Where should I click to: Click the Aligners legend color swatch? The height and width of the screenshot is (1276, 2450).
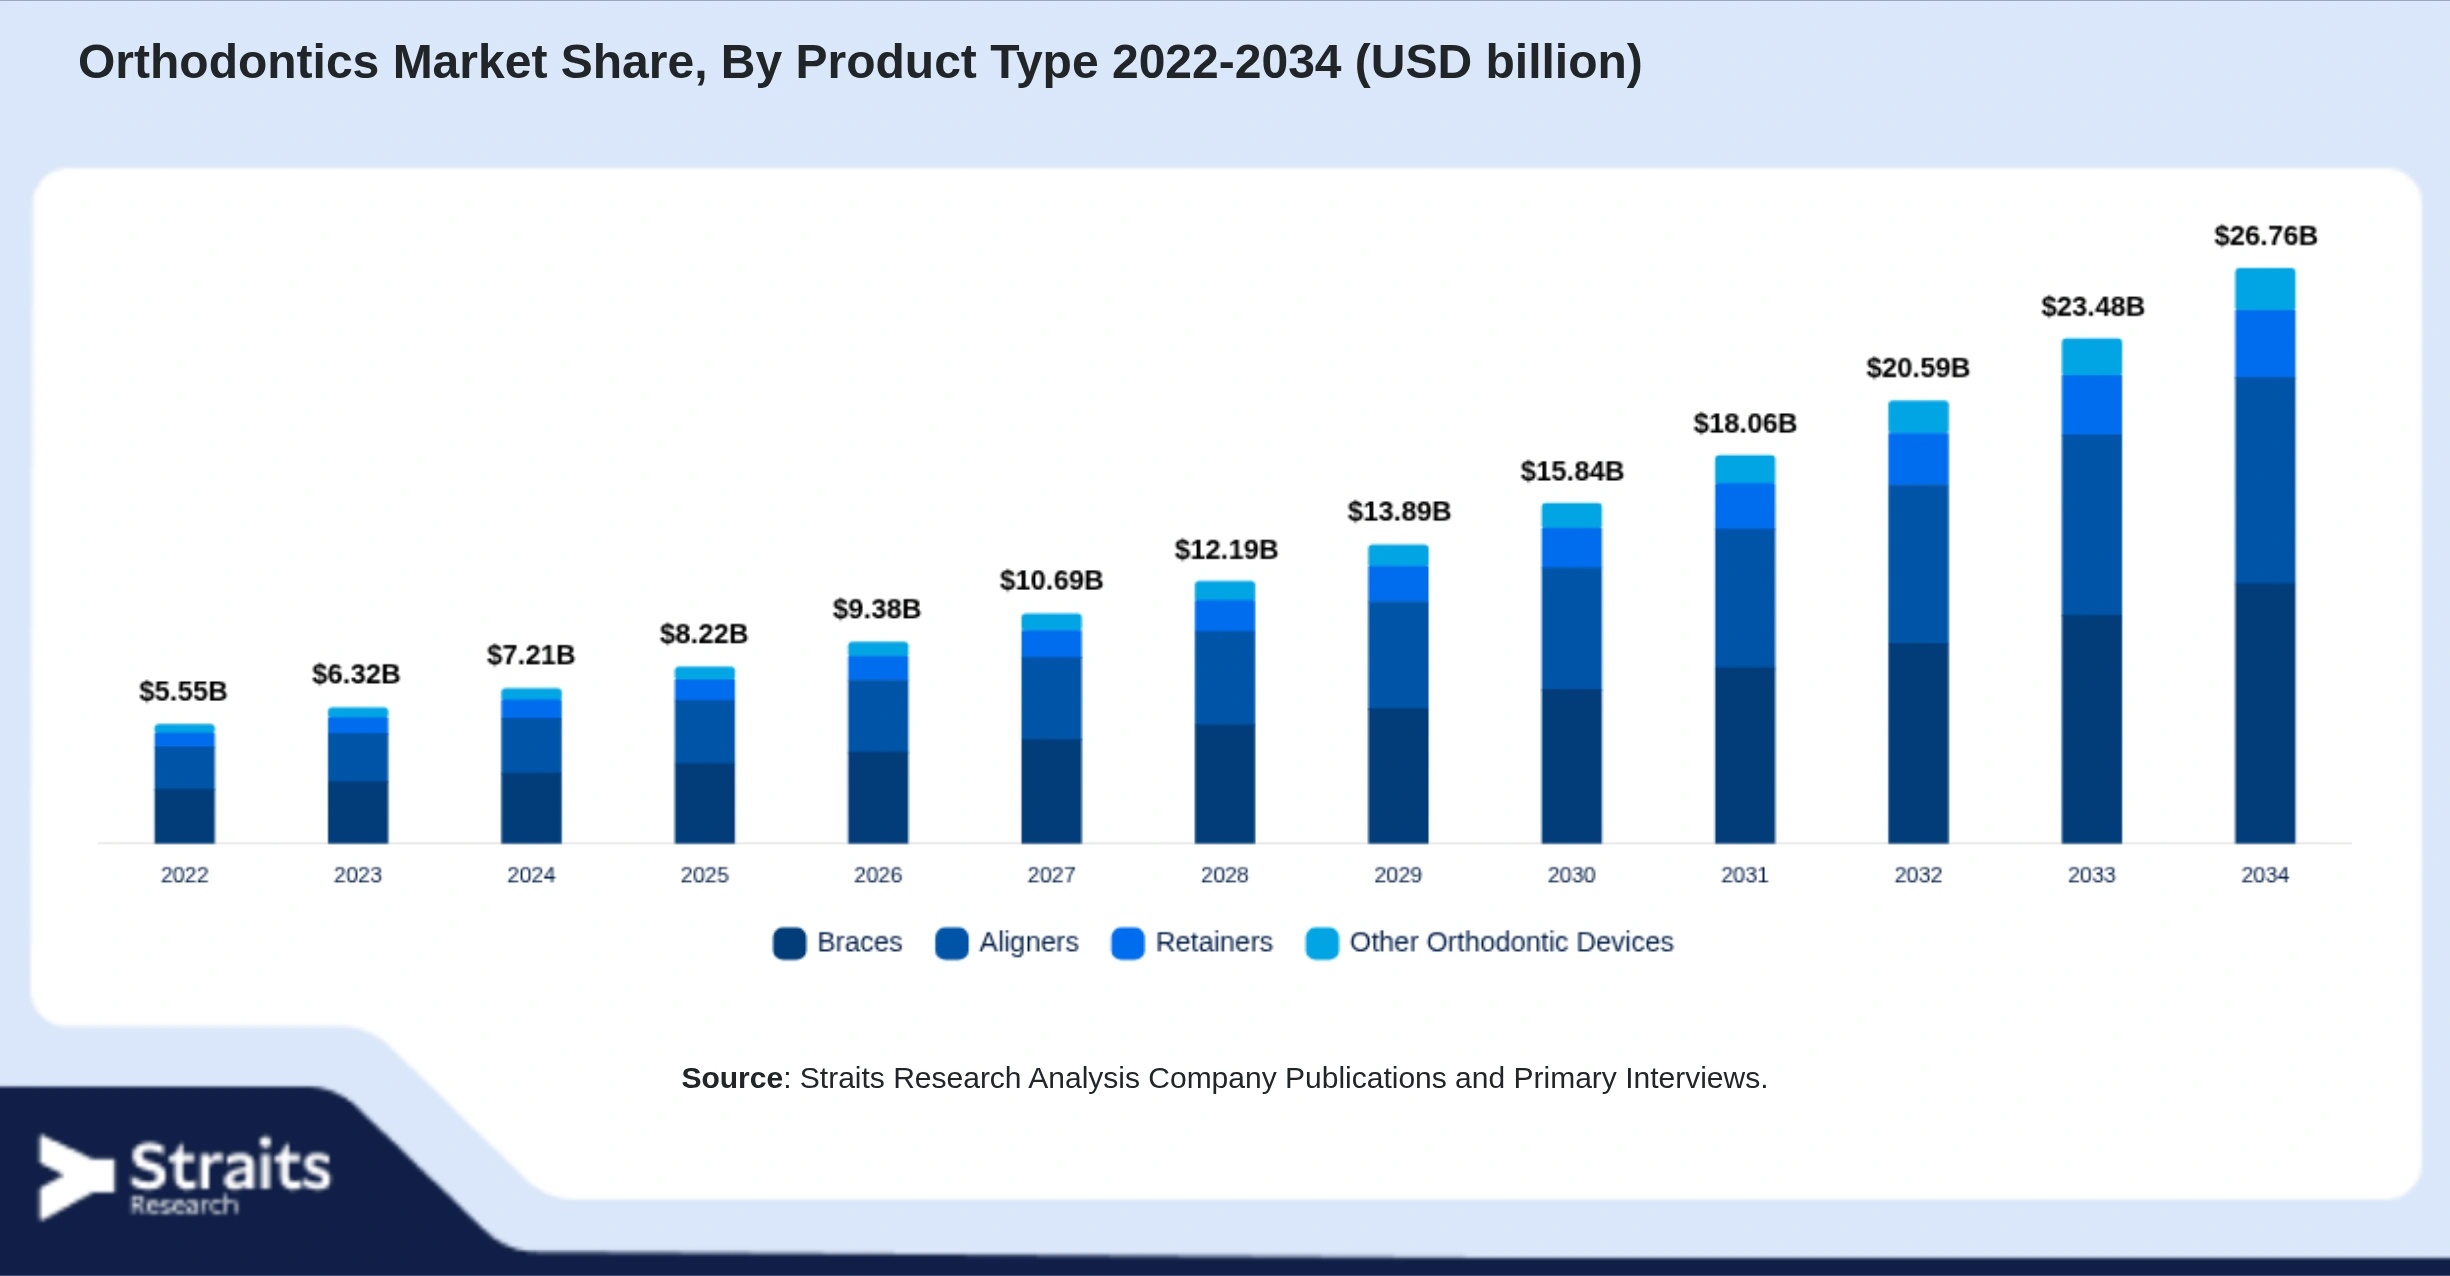point(951,943)
